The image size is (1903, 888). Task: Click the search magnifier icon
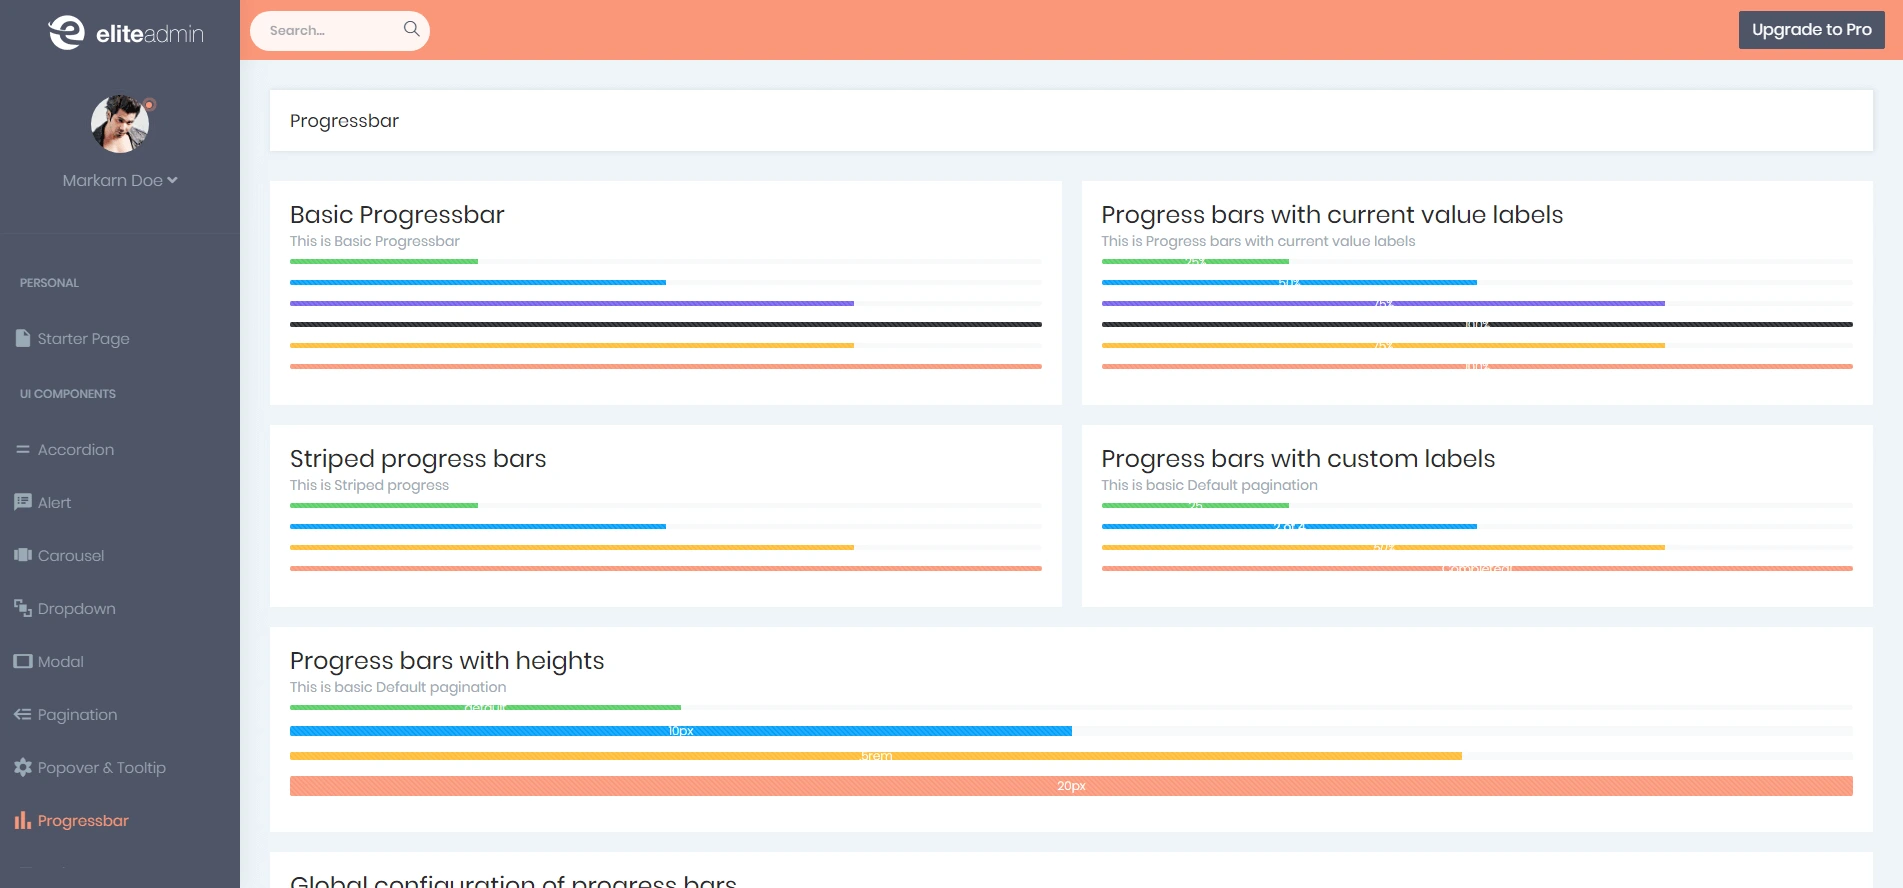click(411, 29)
